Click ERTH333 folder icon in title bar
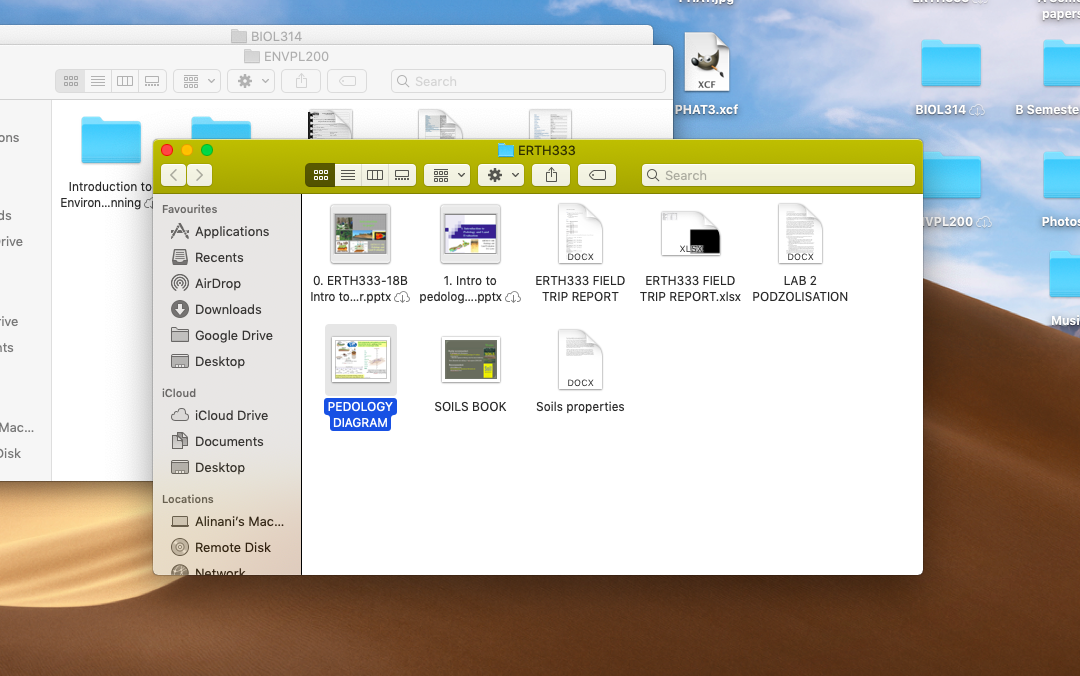Viewport: 1080px width, 676px height. tap(506, 150)
